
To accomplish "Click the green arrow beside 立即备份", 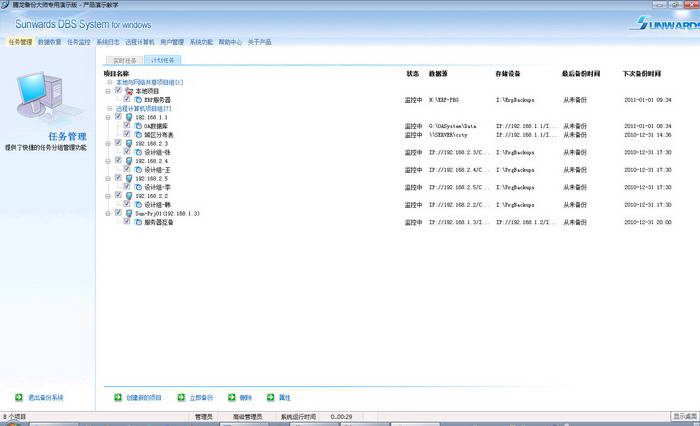I will [181, 397].
